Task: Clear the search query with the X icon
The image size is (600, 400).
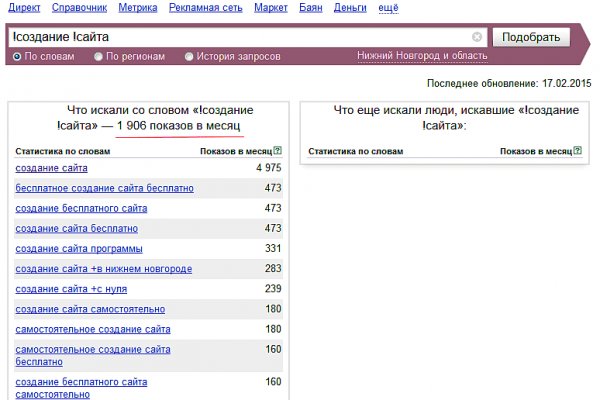Action: point(477,37)
